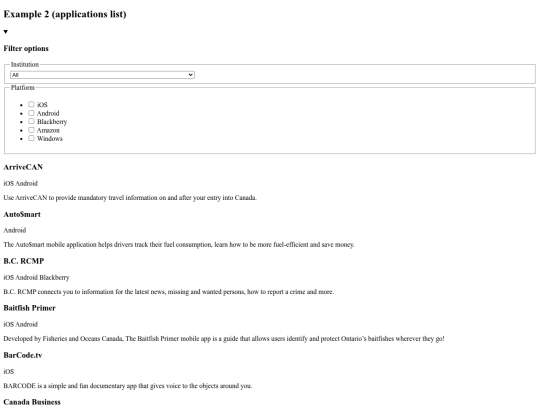
Task: Click the Android checkbox label text
Action: (x=48, y=113)
